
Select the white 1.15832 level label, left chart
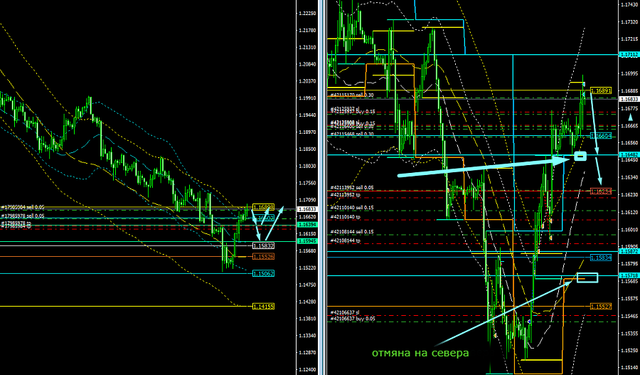263,245
